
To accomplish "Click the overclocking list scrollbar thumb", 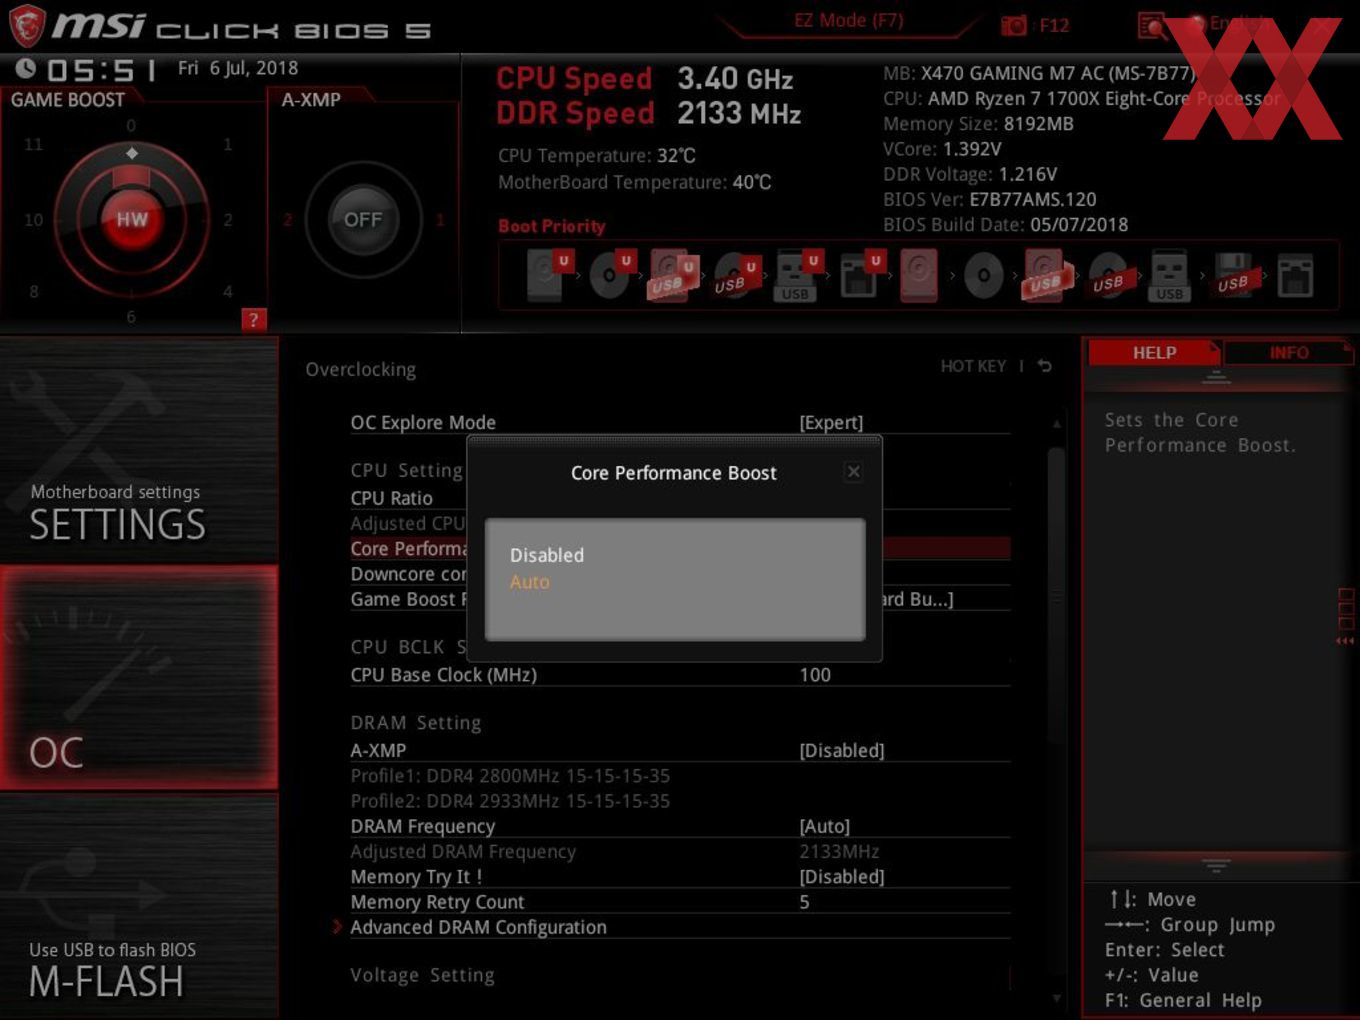I will [1056, 595].
